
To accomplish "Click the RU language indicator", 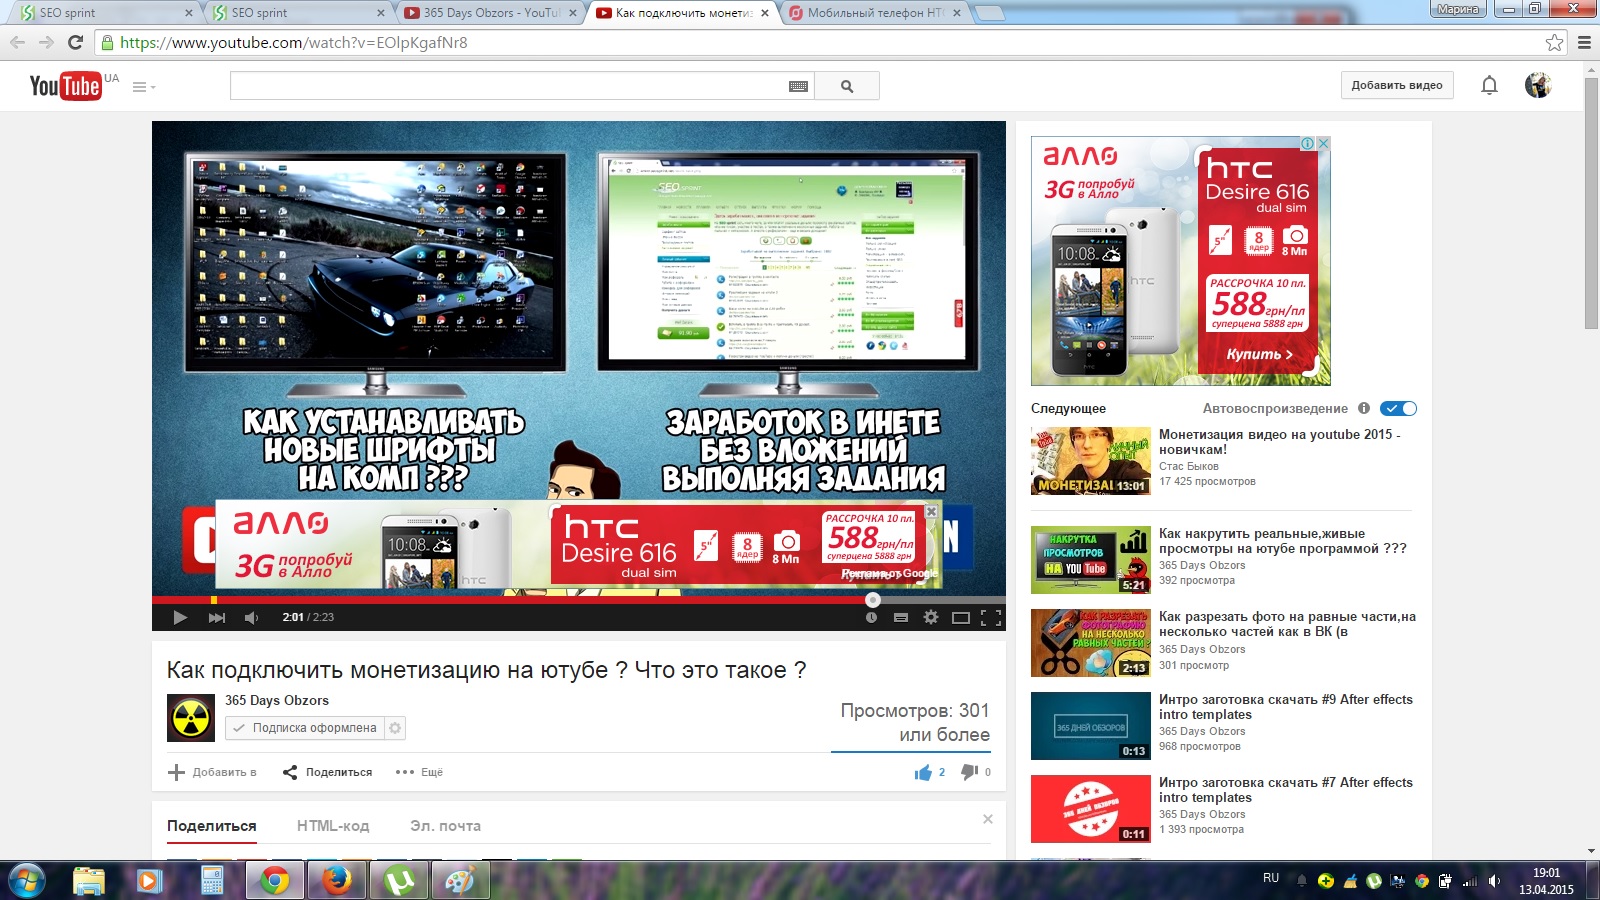I will [x=1271, y=878].
